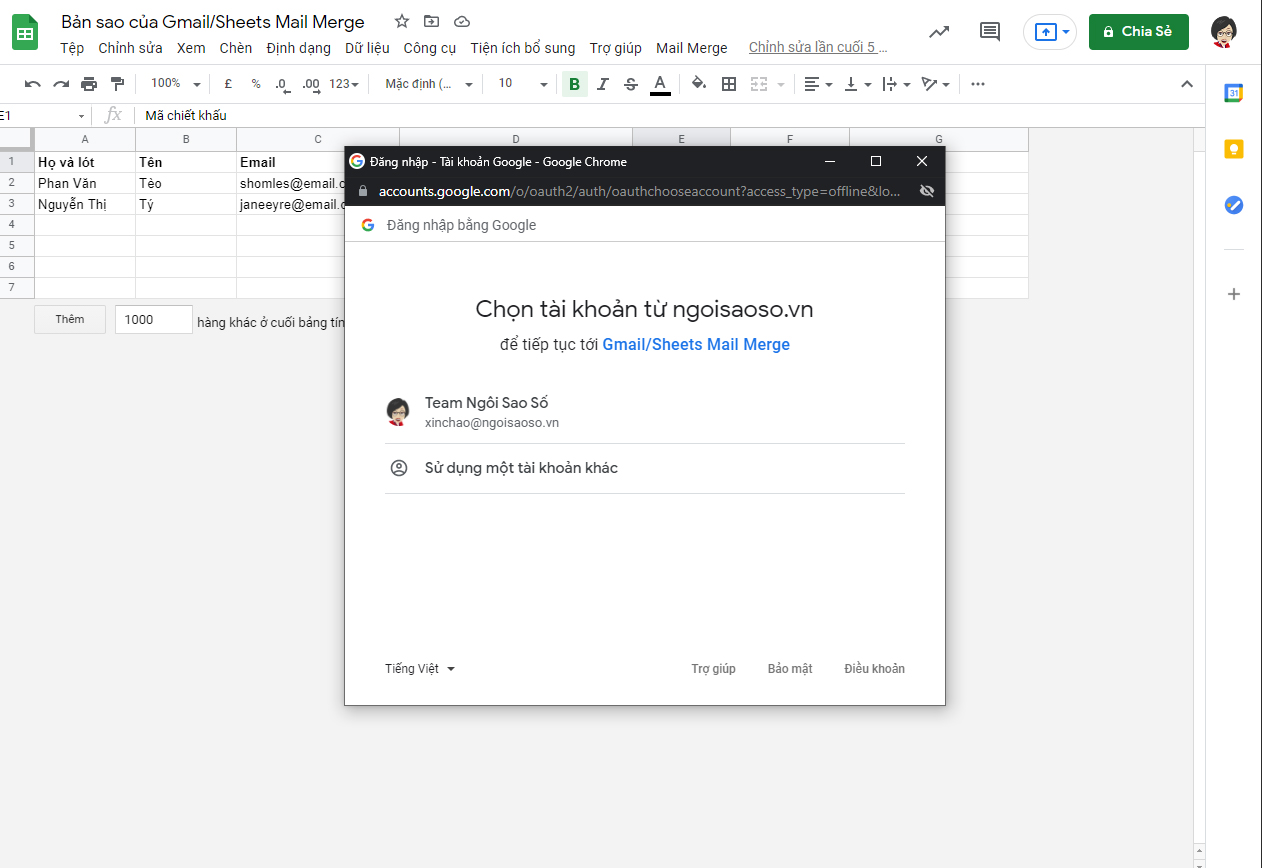
Task: Toggle the URL visibility eye icon
Action: pos(927,190)
